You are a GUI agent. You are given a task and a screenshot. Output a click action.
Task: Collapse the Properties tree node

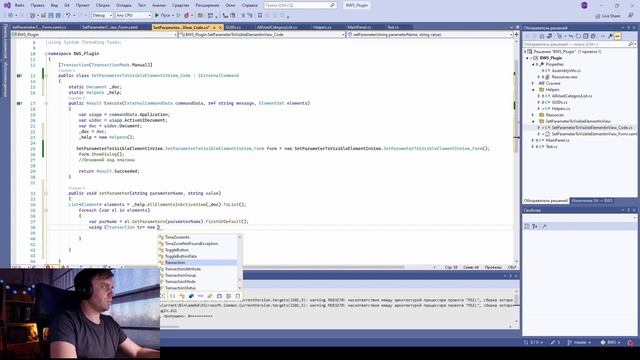pos(533,64)
